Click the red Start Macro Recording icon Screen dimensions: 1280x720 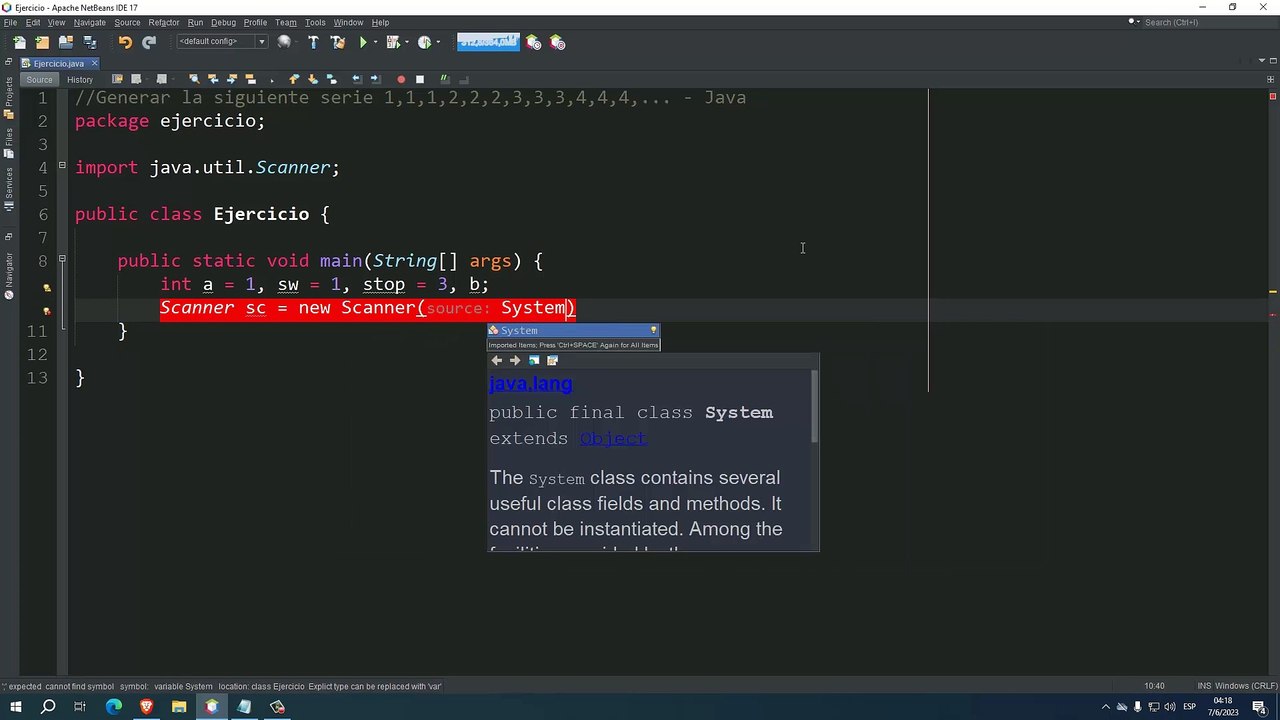click(401, 79)
